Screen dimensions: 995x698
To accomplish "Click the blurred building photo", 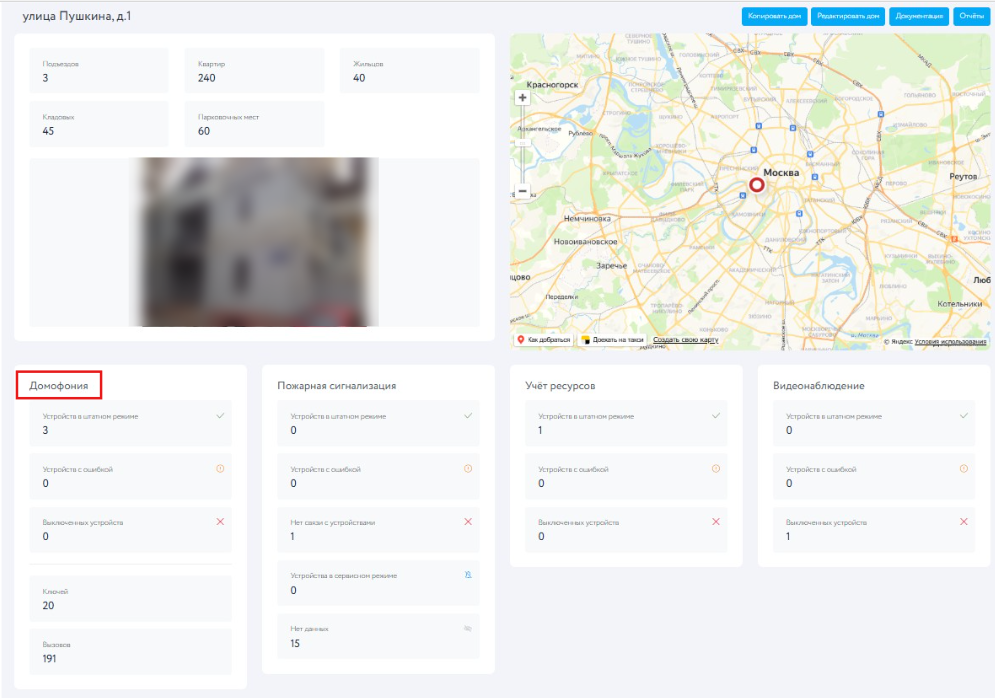I will tap(257, 242).
